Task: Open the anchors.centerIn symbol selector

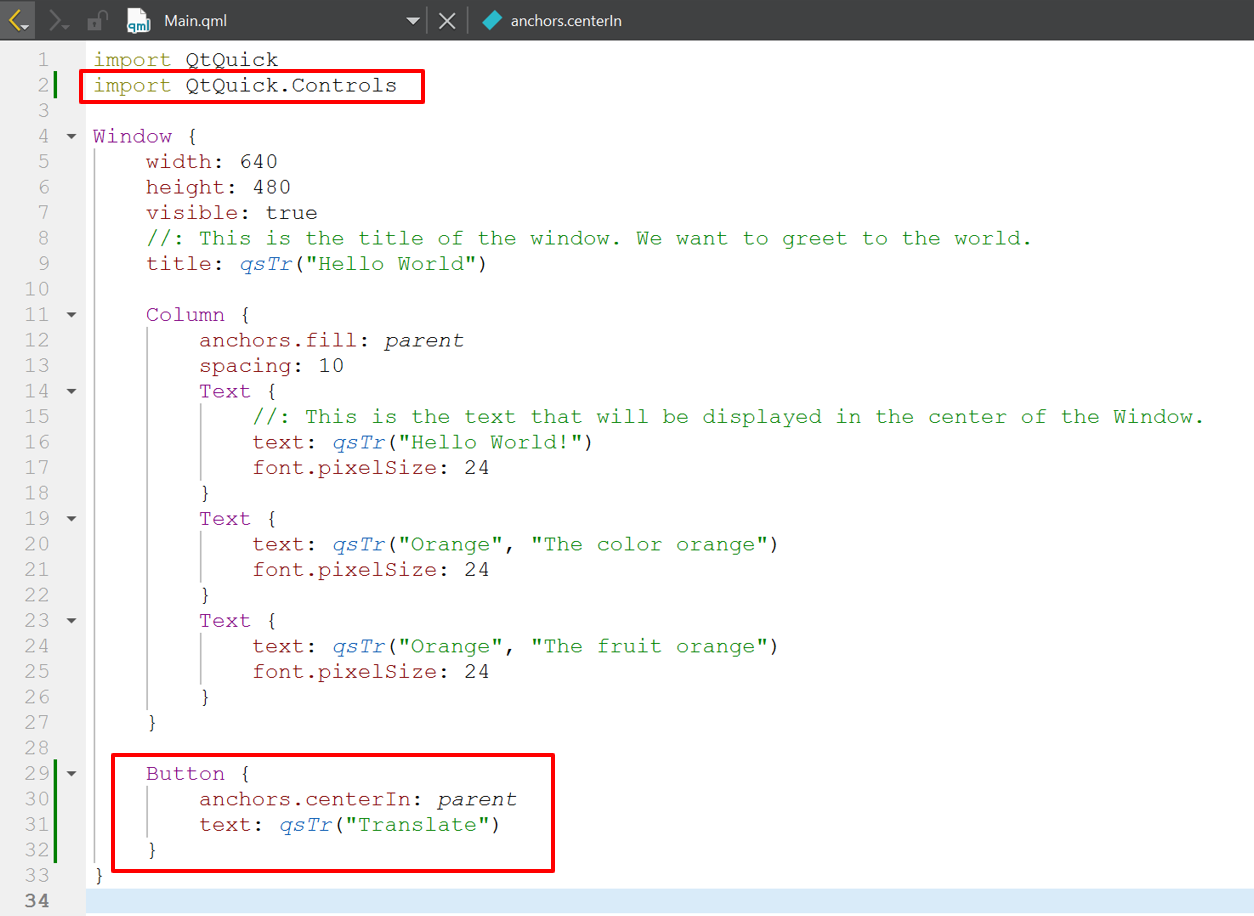Action: coord(566,21)
